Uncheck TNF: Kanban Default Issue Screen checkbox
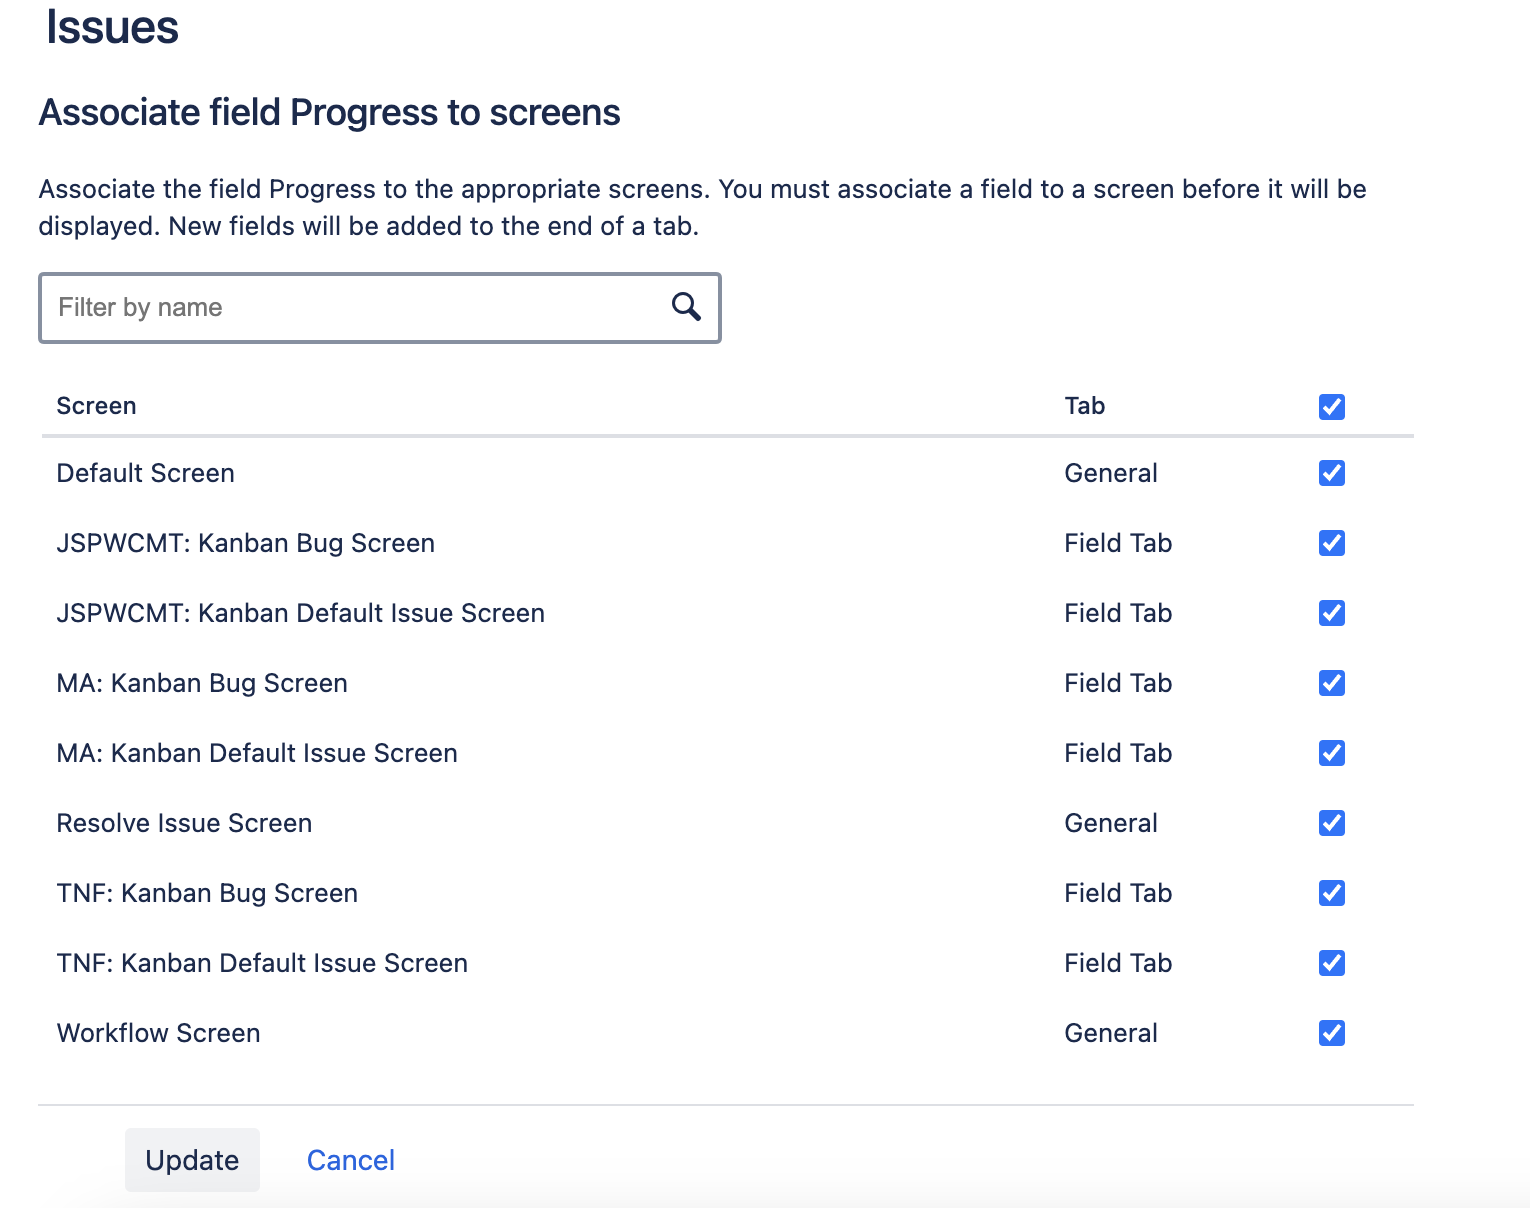The image size is (1530, 1208). (1331, 963)
